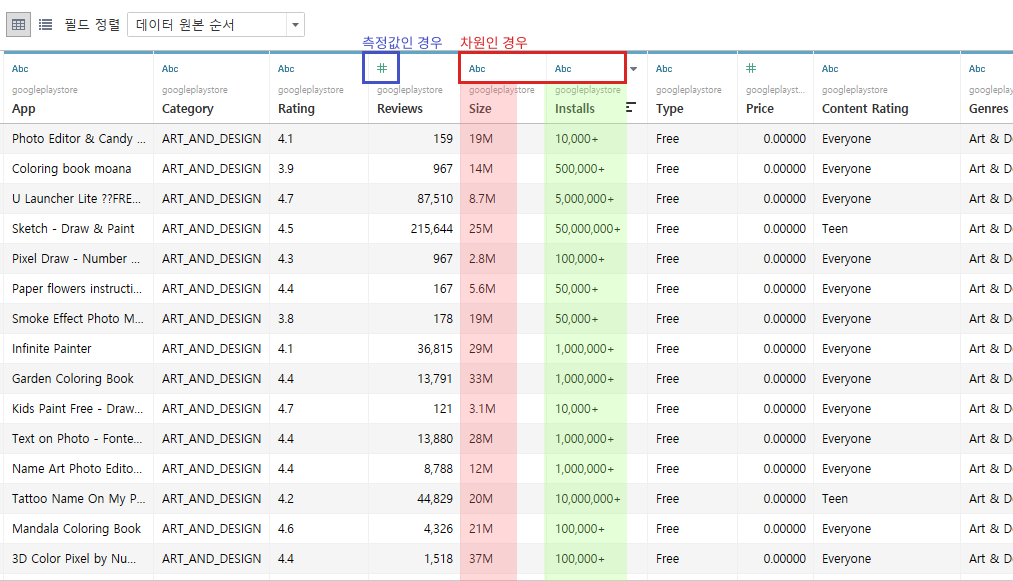Click the 'Pixel Draw - Number' cell
This screenshot has height=581, width=1013.
(79, 259)
